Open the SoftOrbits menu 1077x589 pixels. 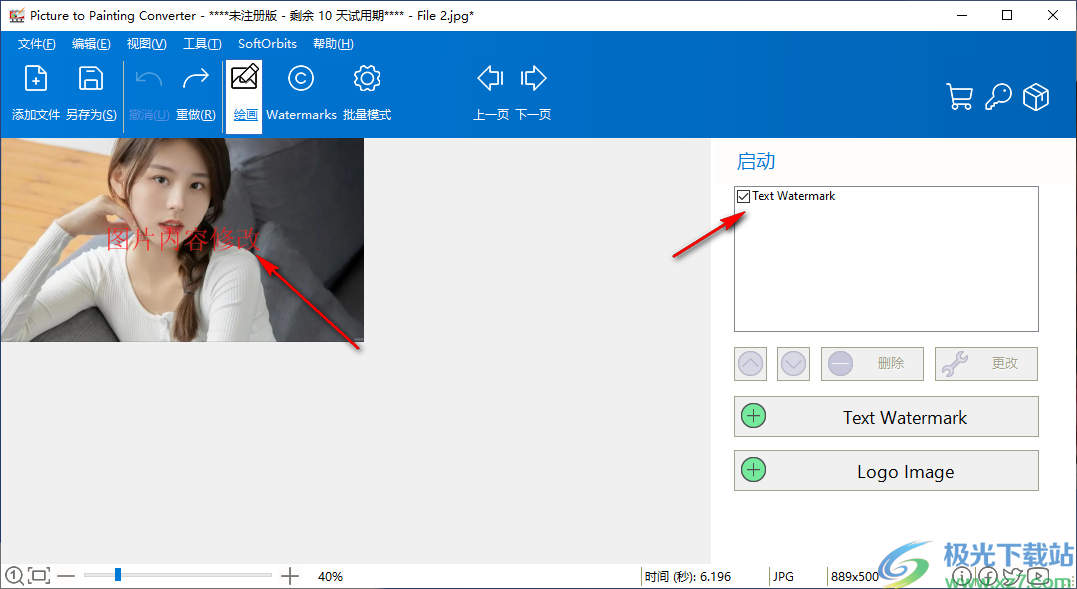(267, 44)
